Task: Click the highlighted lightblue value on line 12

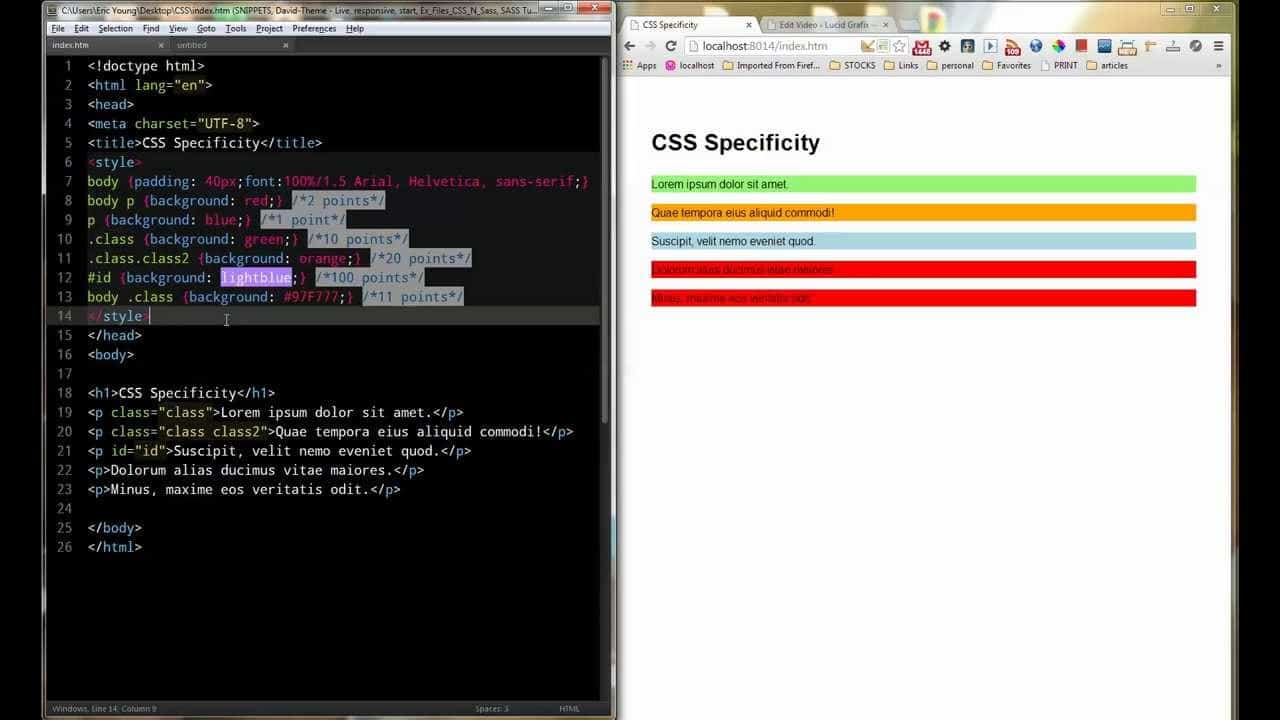Action: point(256,278)
